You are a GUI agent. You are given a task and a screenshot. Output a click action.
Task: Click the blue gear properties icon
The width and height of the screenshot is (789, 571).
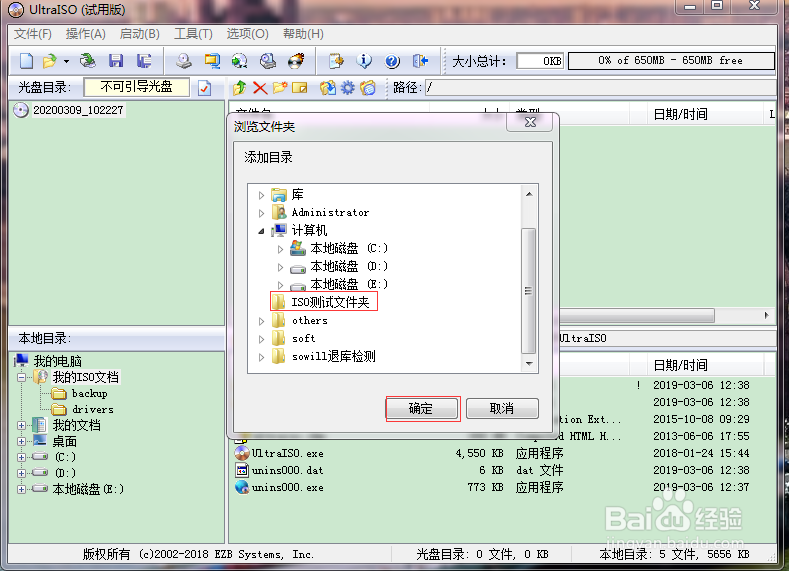[x=348, y=88]
